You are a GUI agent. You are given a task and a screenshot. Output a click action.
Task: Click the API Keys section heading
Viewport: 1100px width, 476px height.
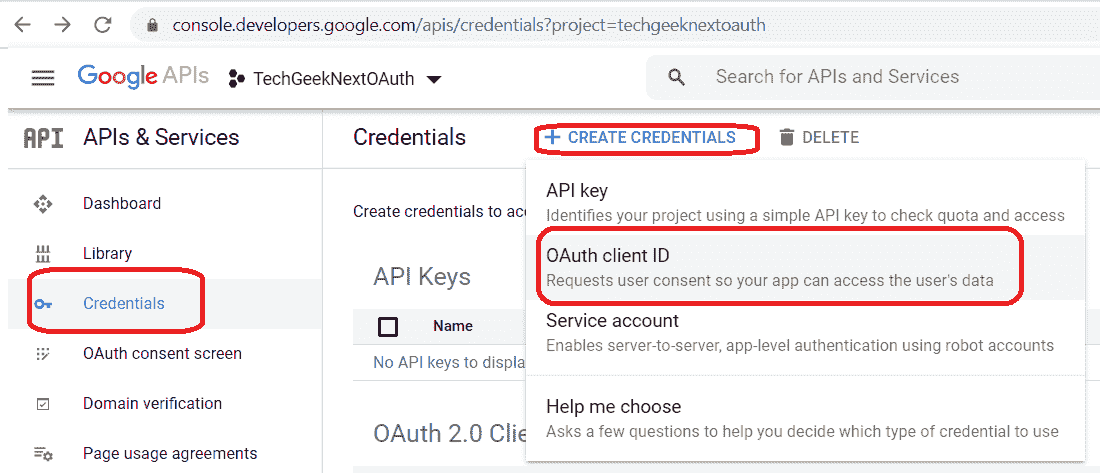tap(422, 278)
